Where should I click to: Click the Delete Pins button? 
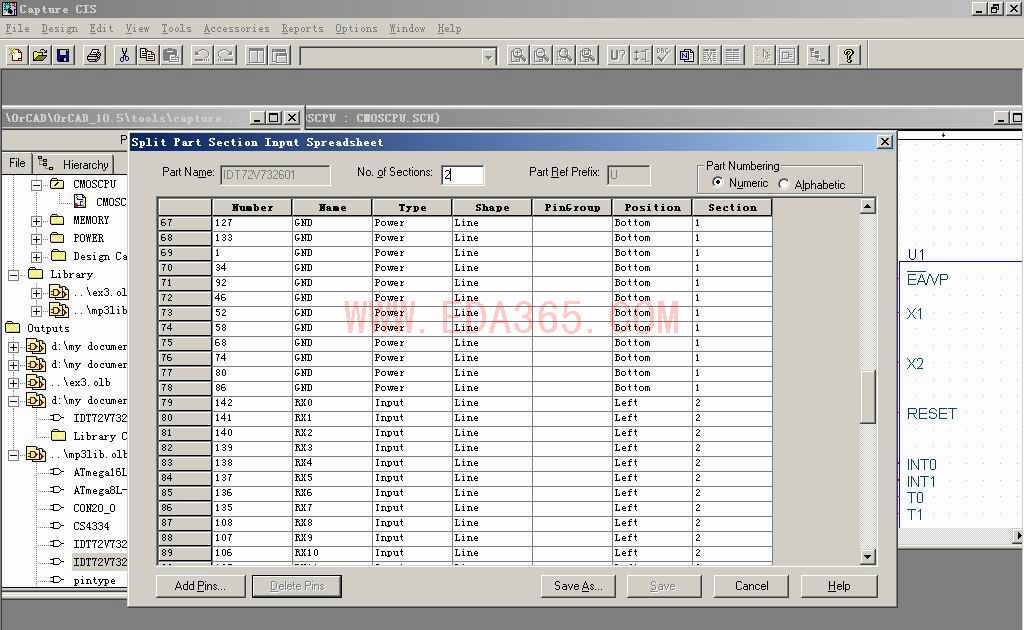pos(297,586)
